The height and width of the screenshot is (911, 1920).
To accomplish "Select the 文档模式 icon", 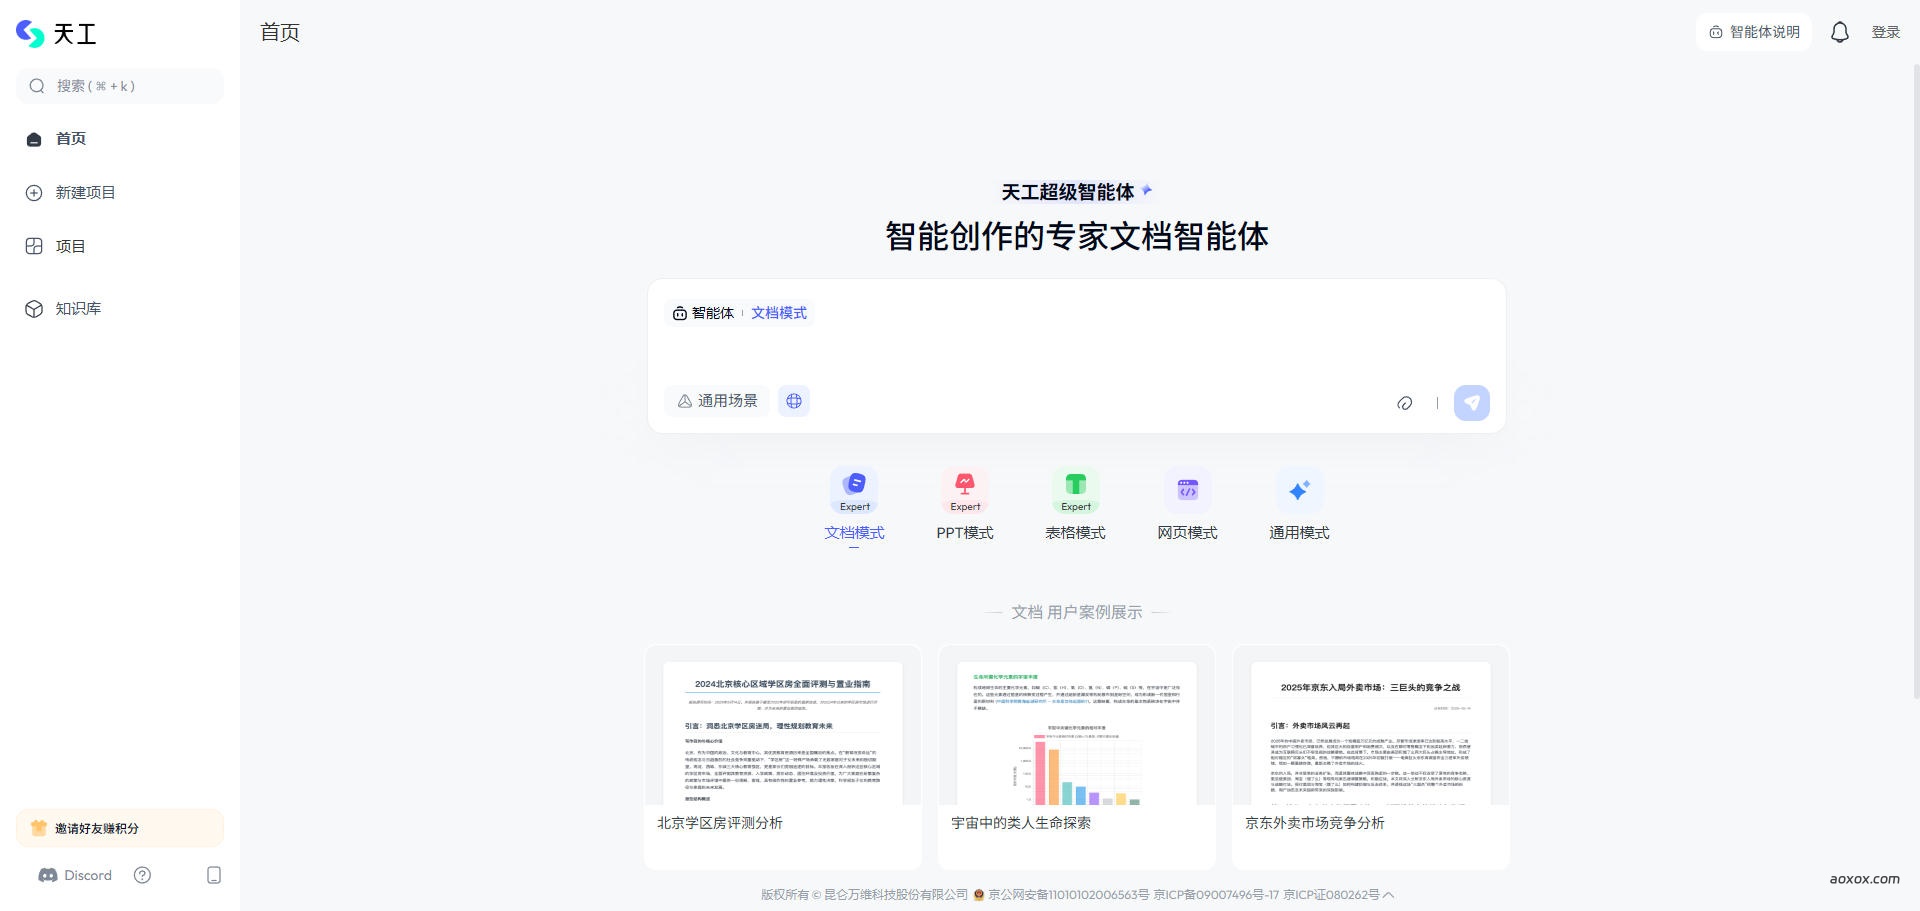I will click(855, 490).
